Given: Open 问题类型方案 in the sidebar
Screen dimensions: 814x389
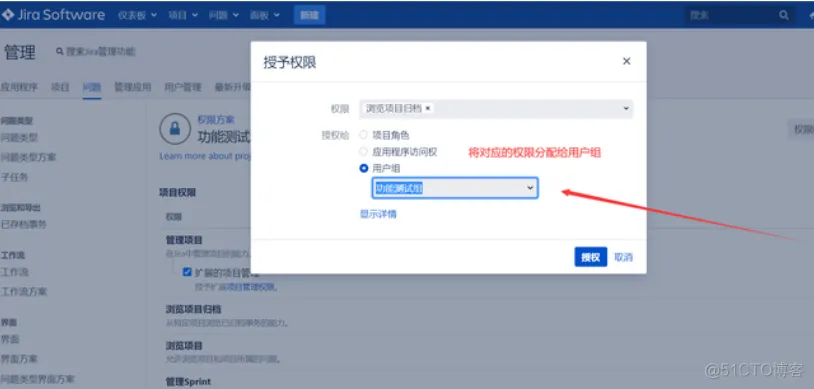Looking at the screenshot, I should click(x=29, y=157).
